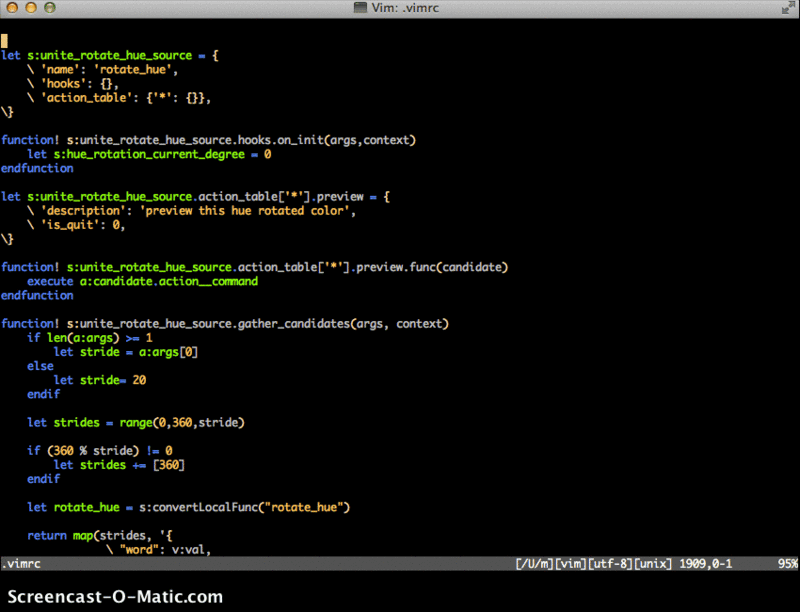Click 's:hue_rotation_current_degree' variable
Image resolution: width=800 pixels, height=612 pixels.
click(x=149, y=155)
